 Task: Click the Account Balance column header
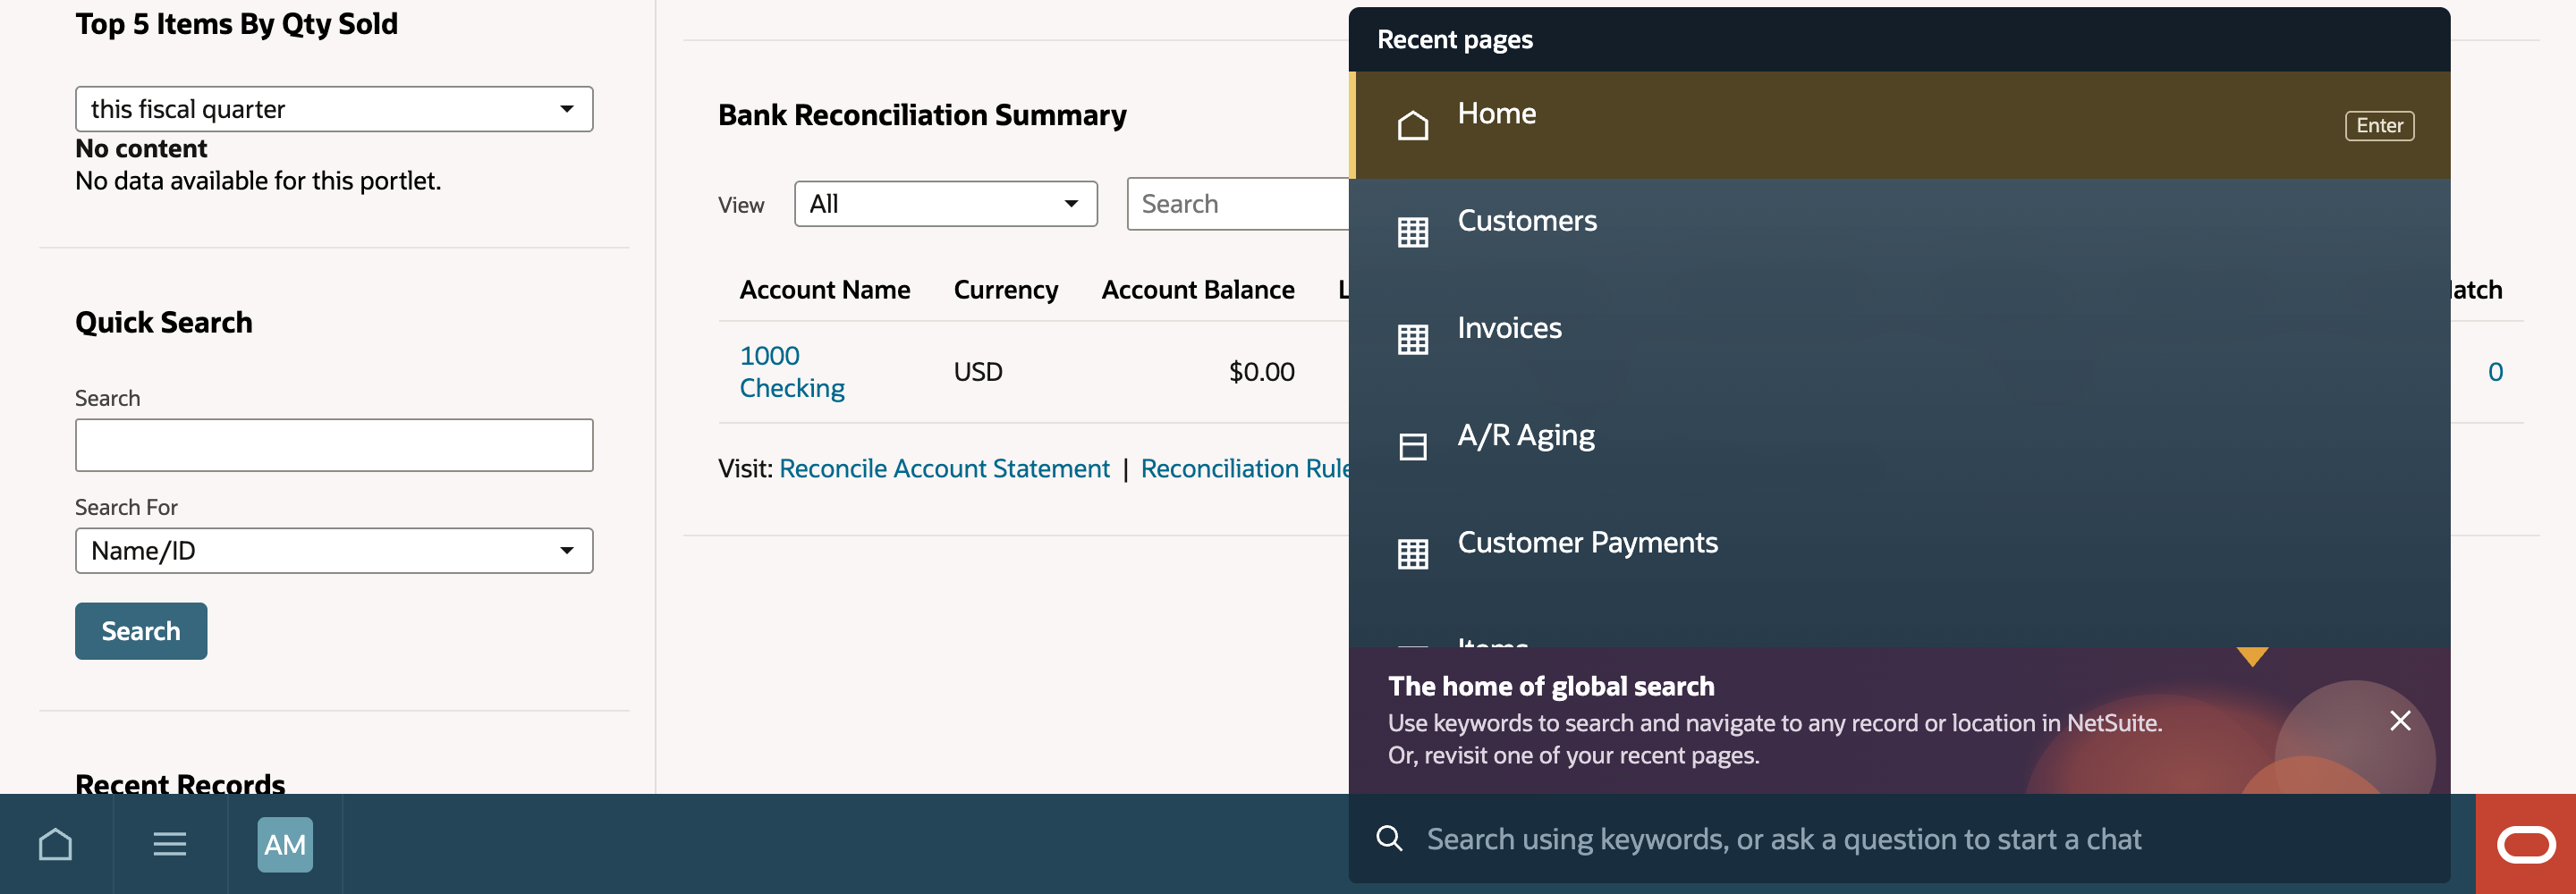[1198, 289]
